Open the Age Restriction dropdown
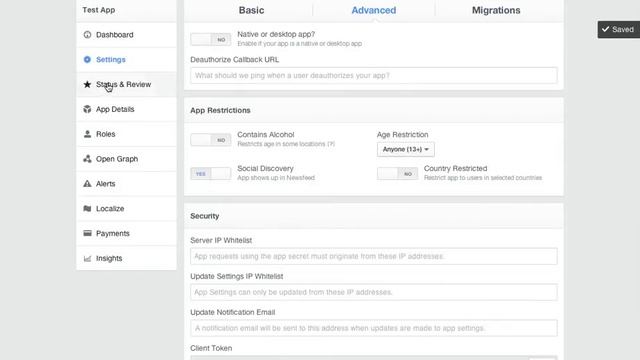 pyautogui.click(x=406, y=149)
